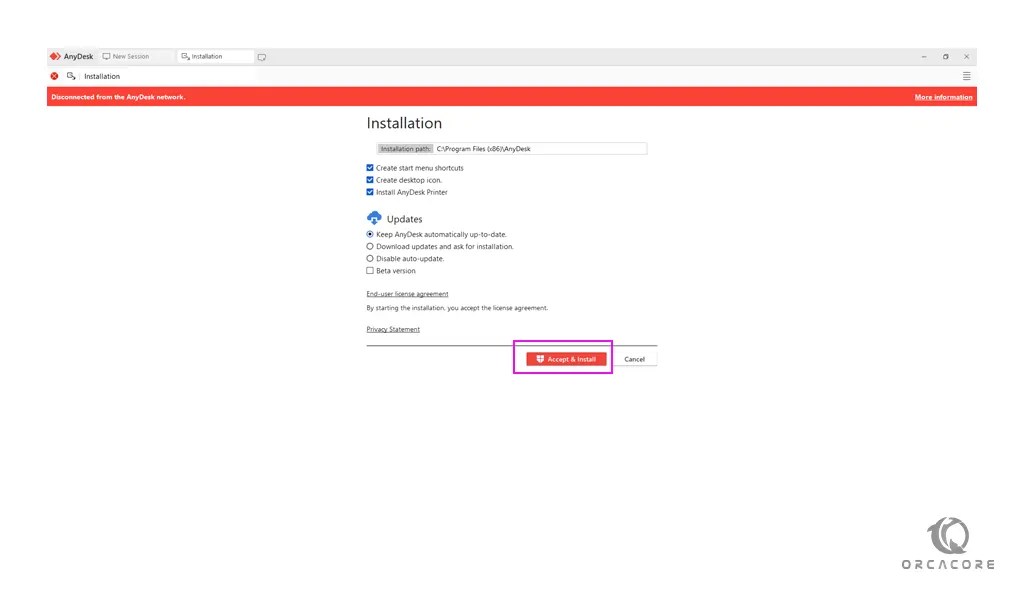Click the AnyDesk logo icon
This screenshot has width=1024, height=600.
[55, 56]
